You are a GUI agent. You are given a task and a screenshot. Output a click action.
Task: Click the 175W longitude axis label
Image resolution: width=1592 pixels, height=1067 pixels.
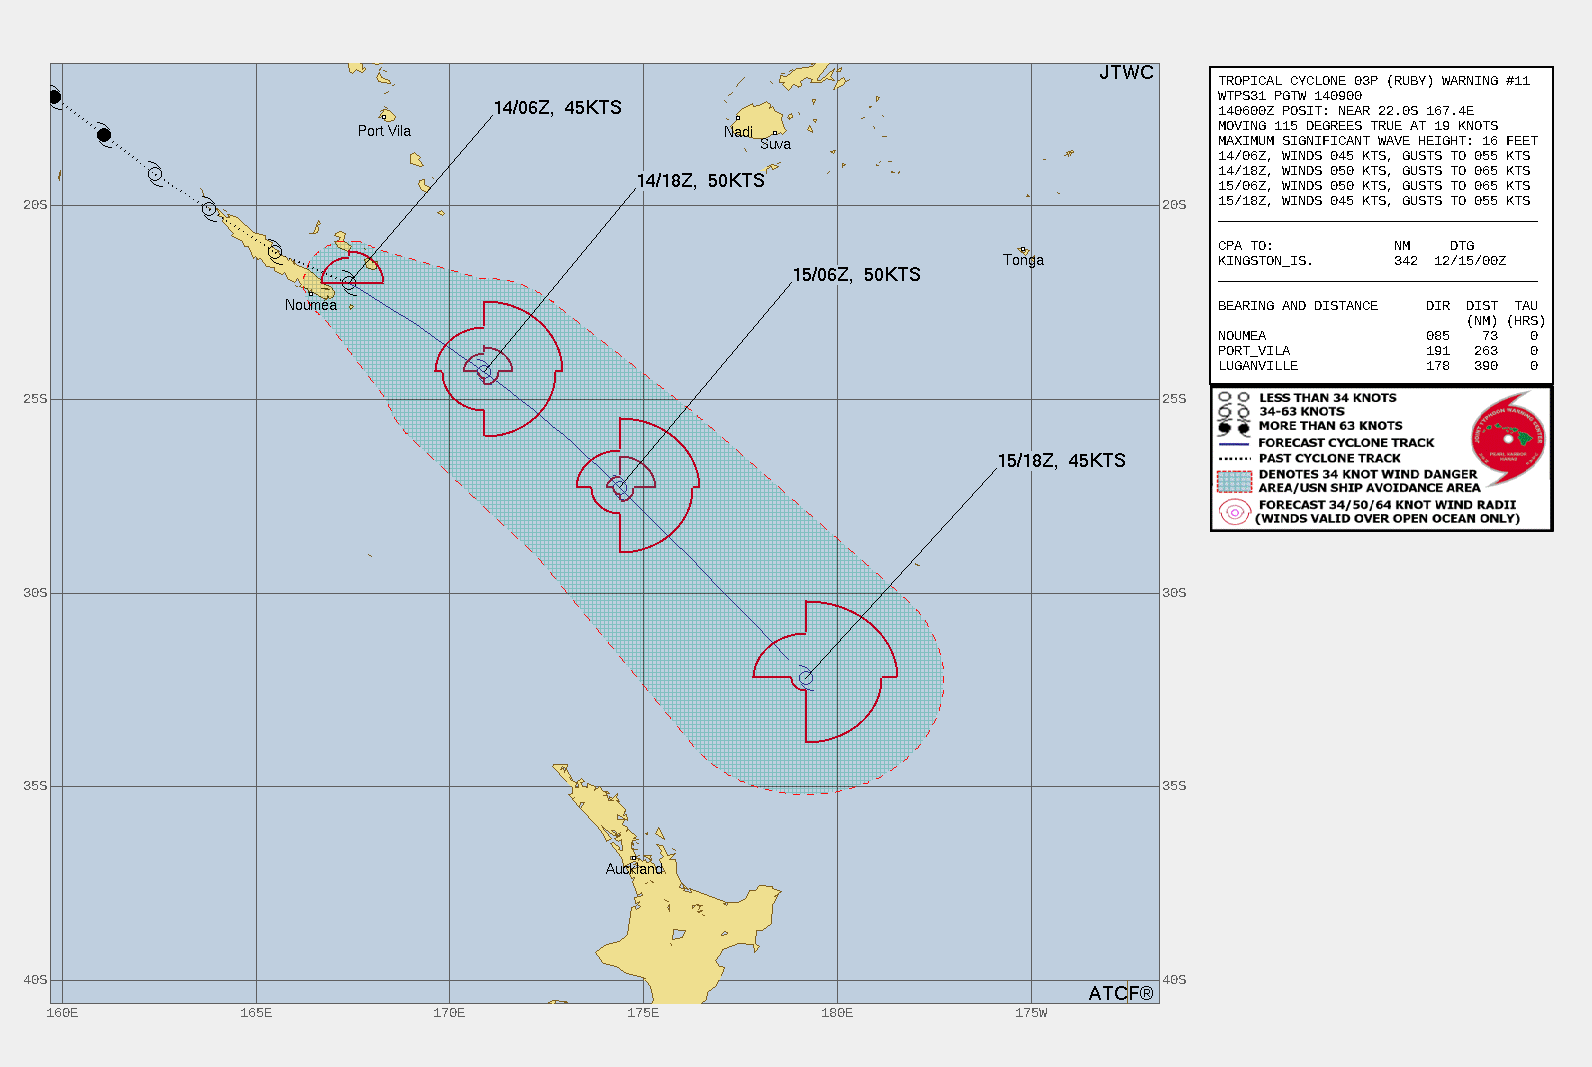point(1031,1013)
